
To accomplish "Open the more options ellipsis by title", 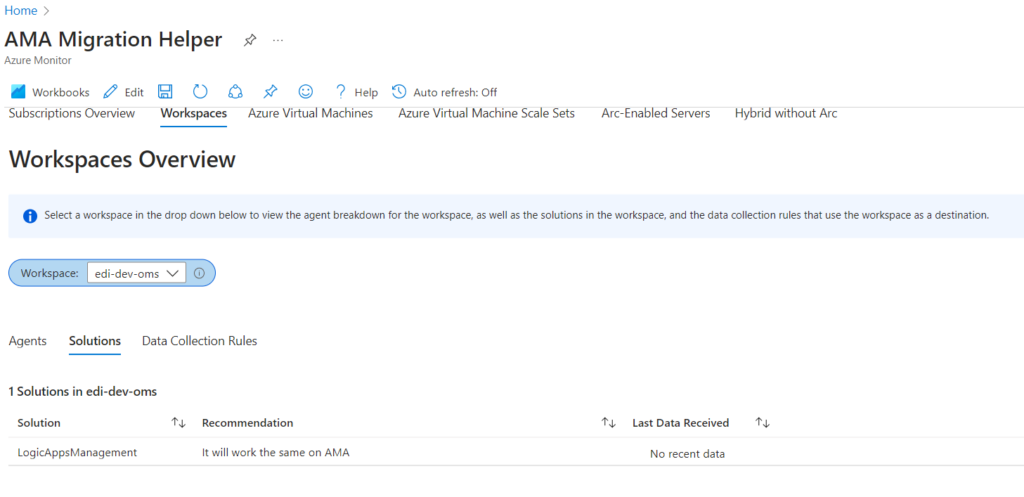I will [x=278, y=40].
